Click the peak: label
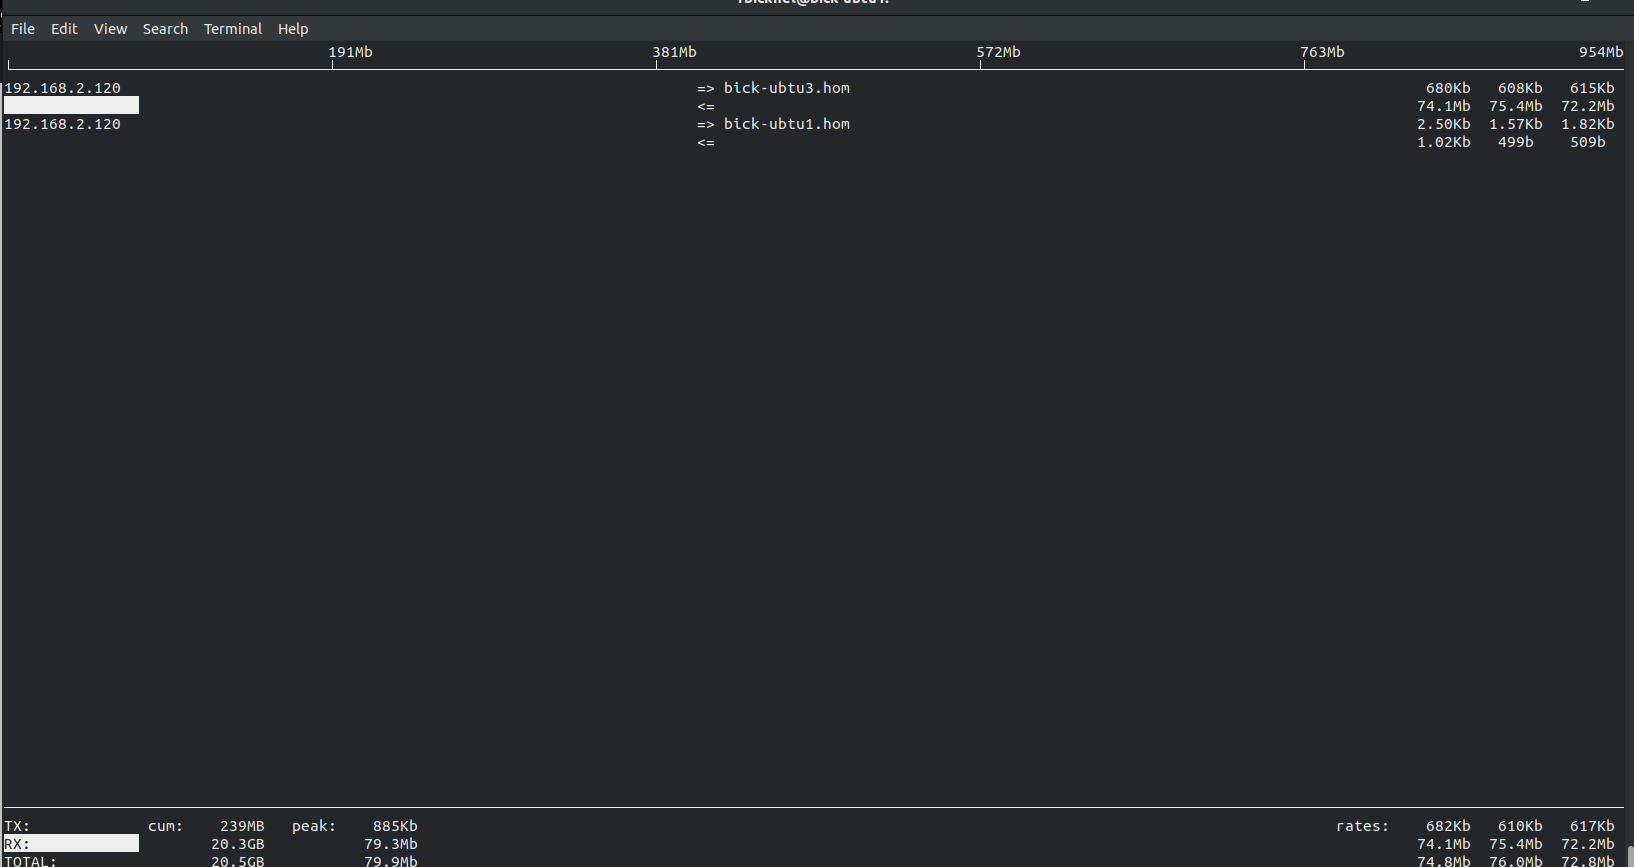This screenshot has width=1634, height=867. [x=314, y=826]
